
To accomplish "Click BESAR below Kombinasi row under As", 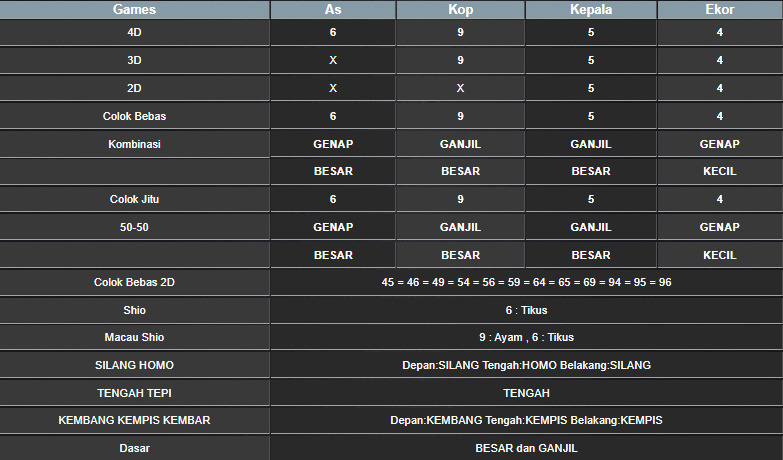I will pos(333,171).
